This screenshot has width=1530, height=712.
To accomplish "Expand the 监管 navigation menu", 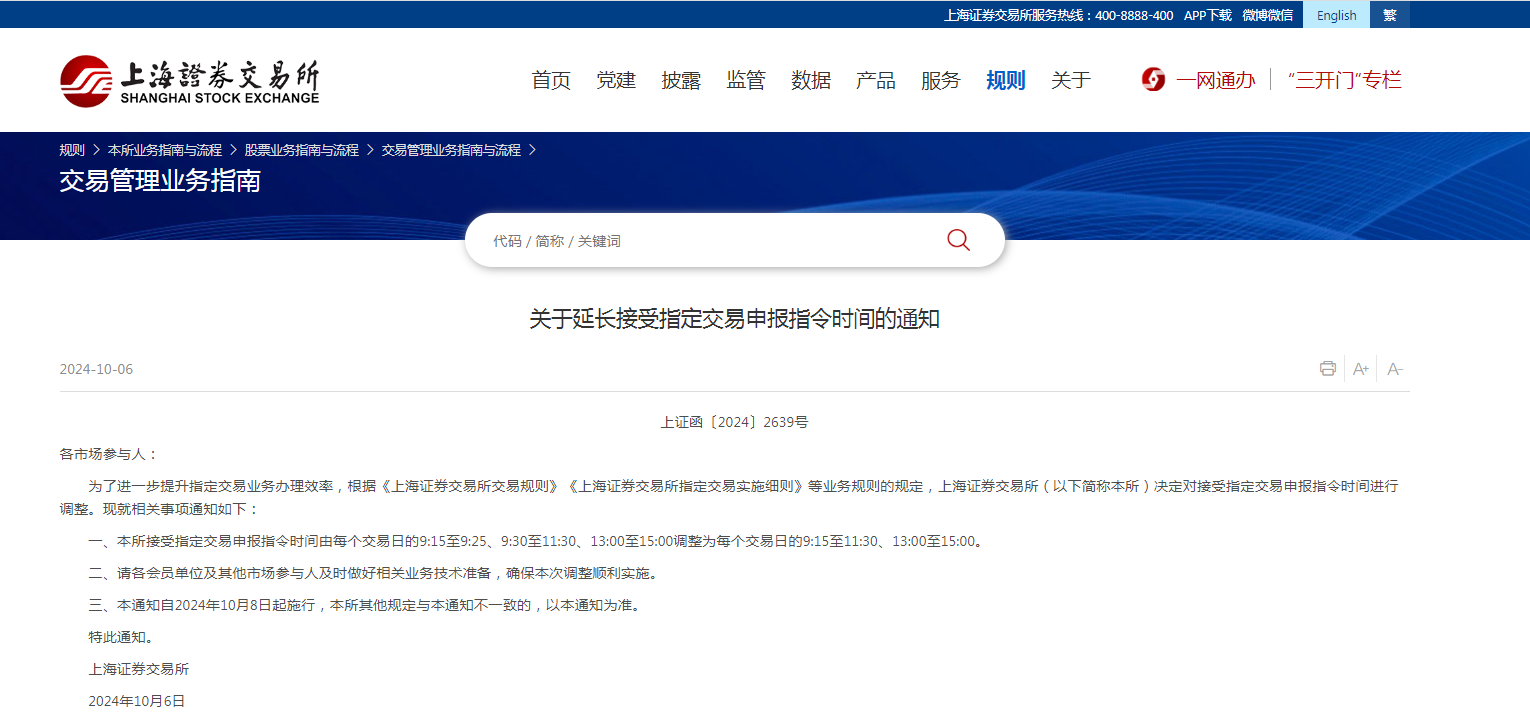I will pos(746,81).
